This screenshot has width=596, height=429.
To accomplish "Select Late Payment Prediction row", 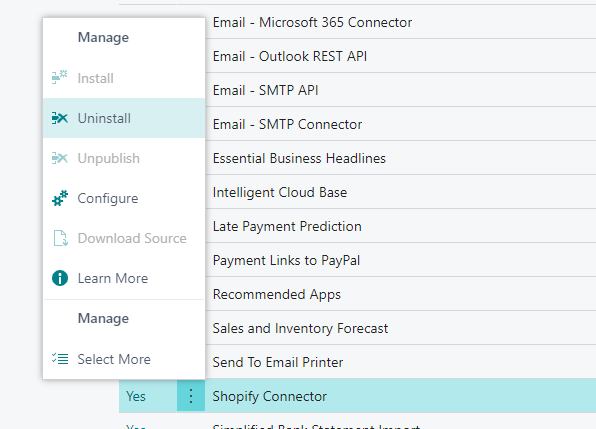I will tap(287, 226).
